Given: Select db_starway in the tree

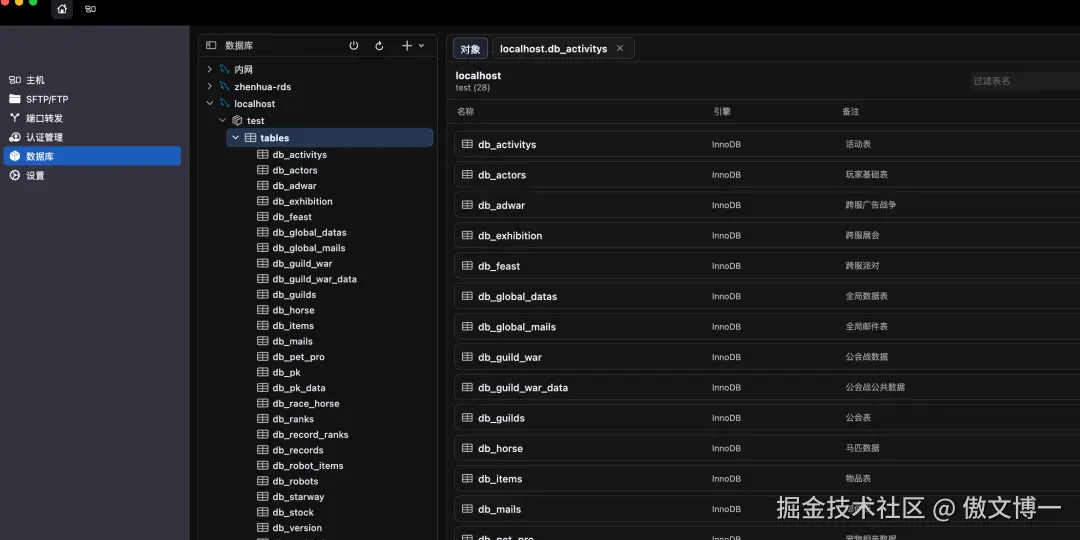Looking at the screenshot, I should click(298, 497).
